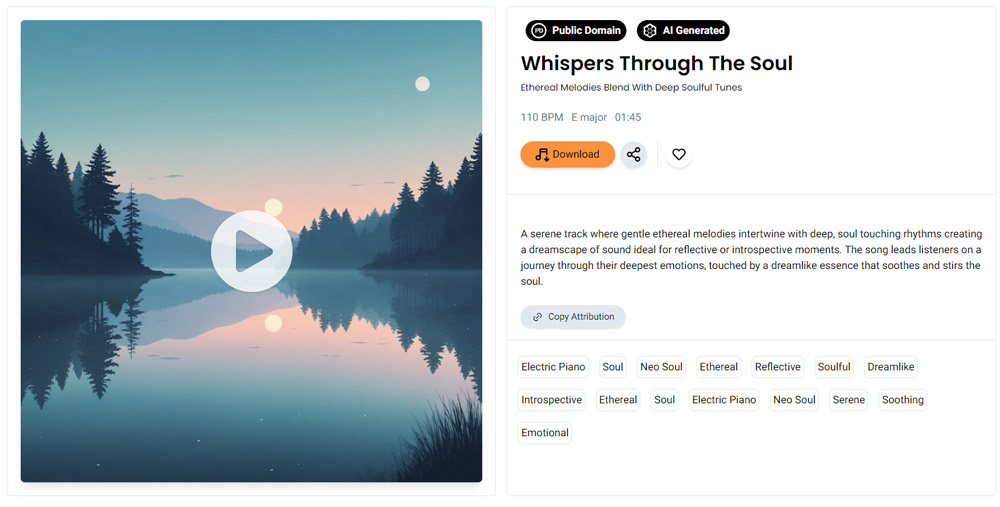1000x507 pixels.
Task: Select the Serene tag
Action: point(849,400)
